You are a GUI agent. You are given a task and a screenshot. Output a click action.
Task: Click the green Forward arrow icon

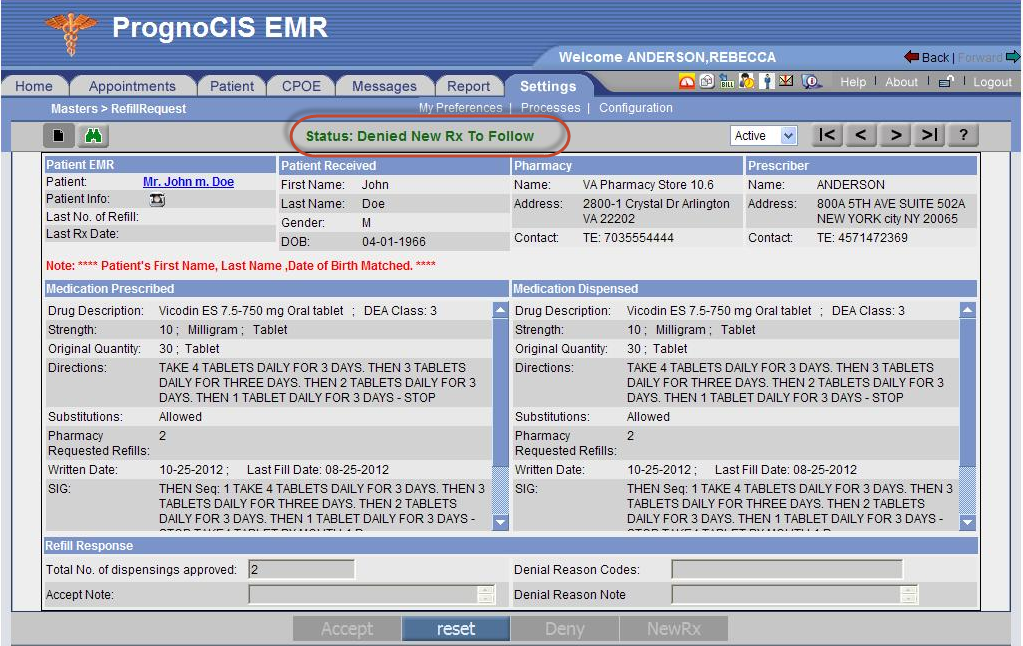[1013, 57]
